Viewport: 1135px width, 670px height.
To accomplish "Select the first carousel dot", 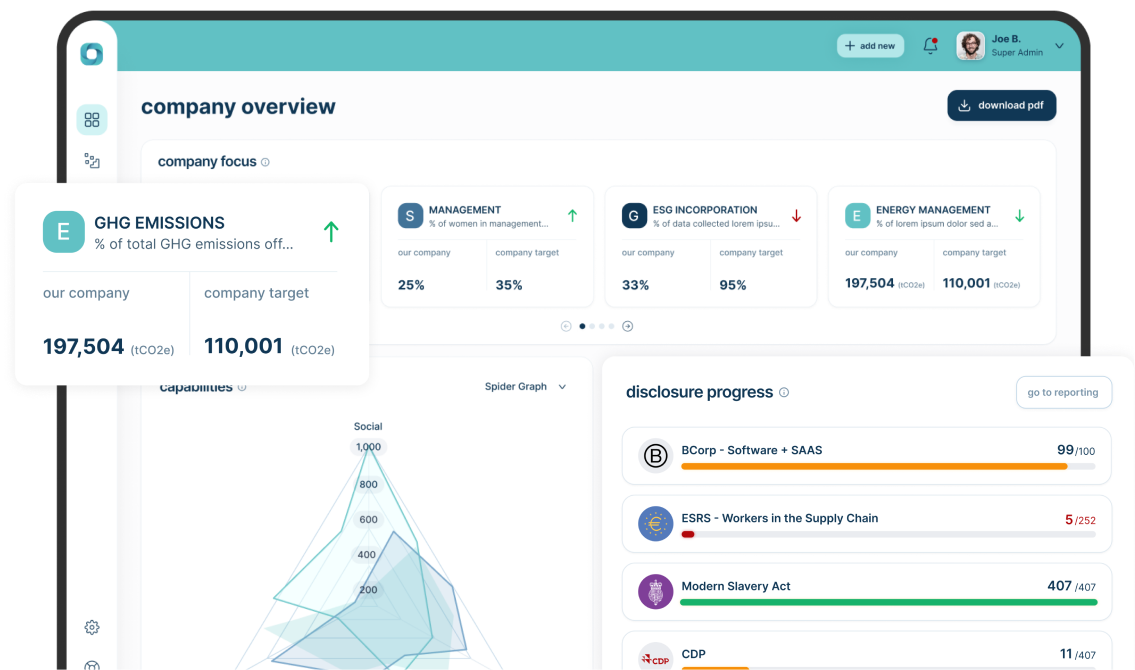I will 583,326.
